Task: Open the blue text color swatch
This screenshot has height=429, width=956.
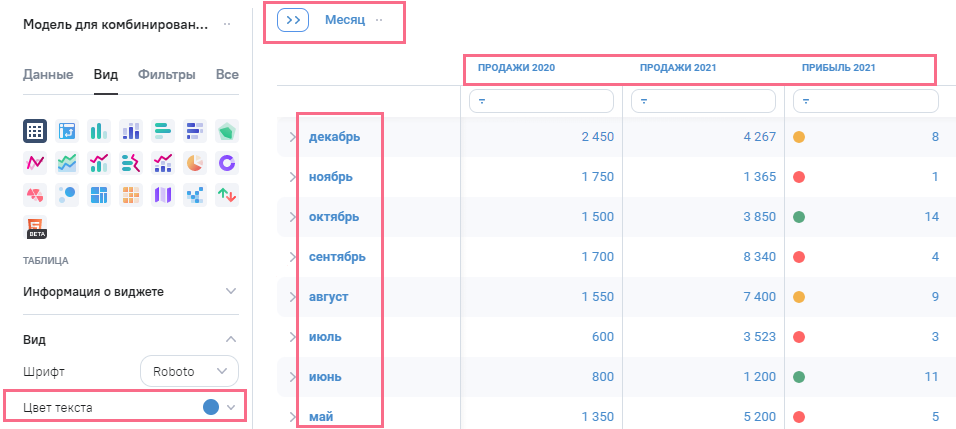Action: click(x=211, y=407)
